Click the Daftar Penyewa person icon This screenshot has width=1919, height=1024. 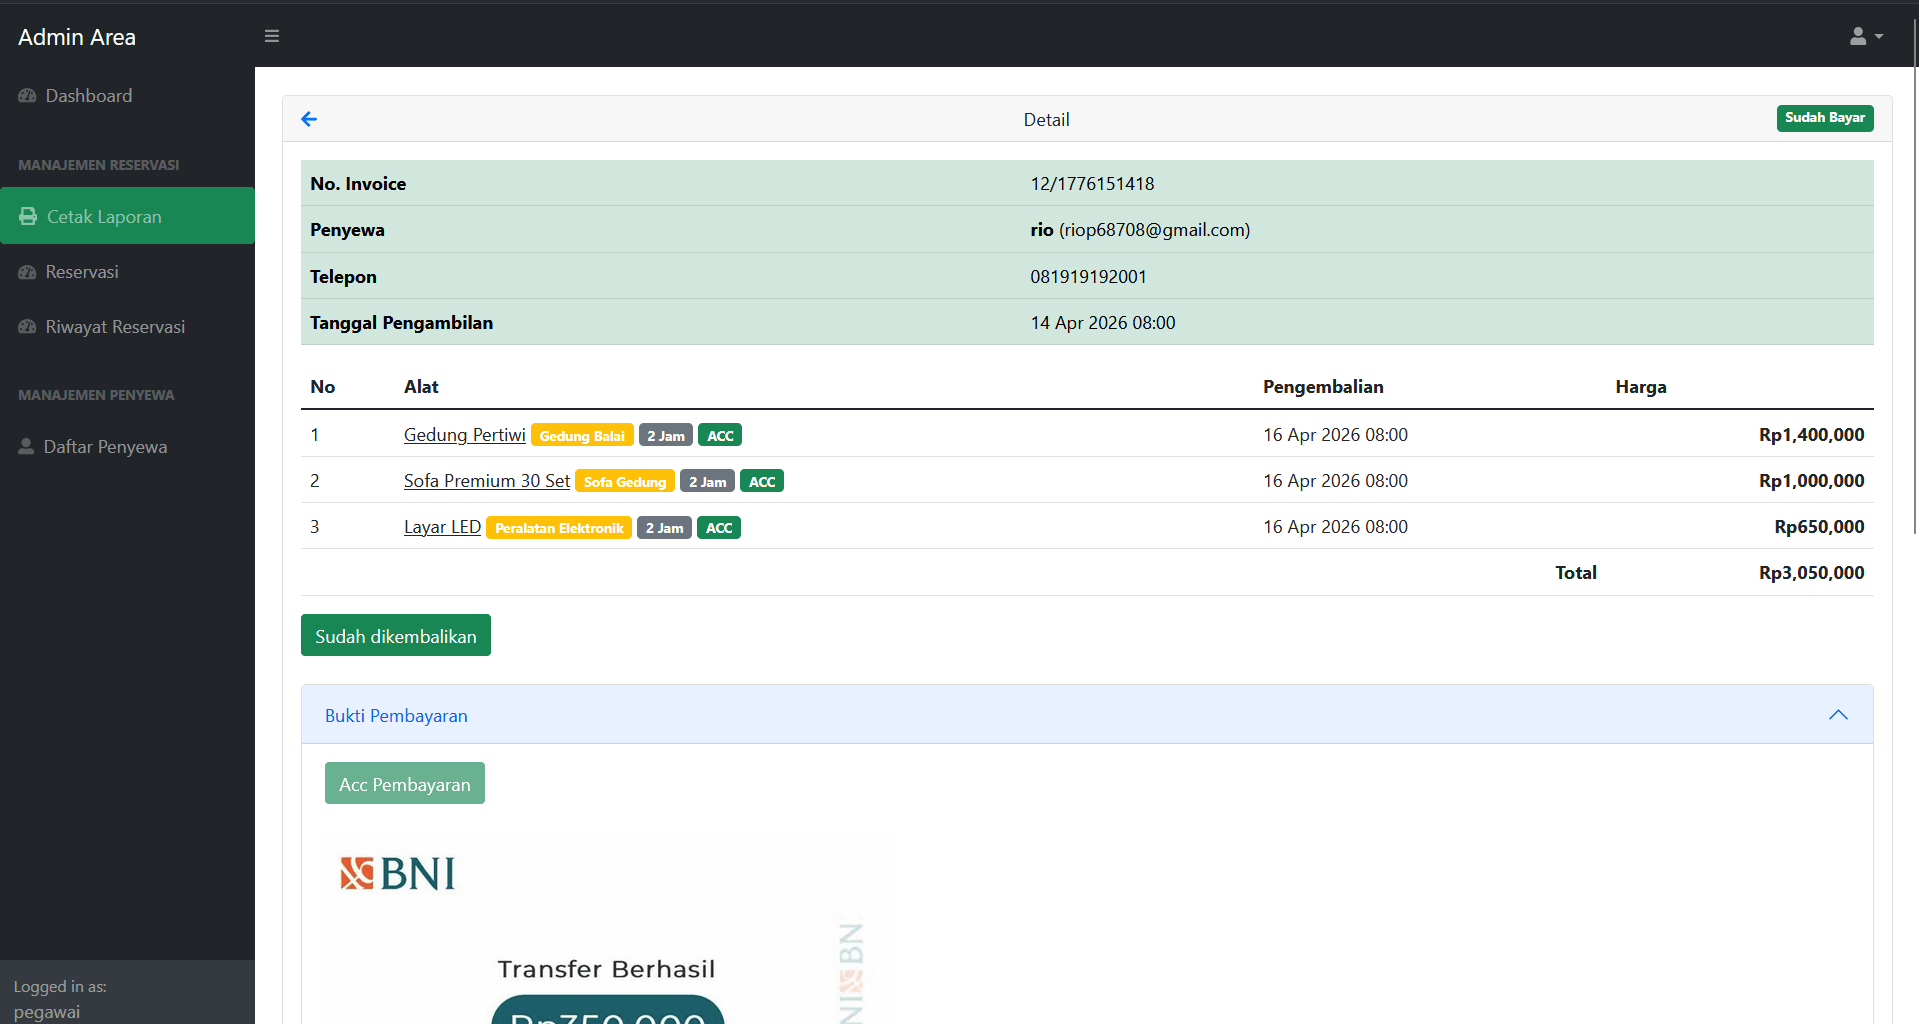(x=26, y=446)
